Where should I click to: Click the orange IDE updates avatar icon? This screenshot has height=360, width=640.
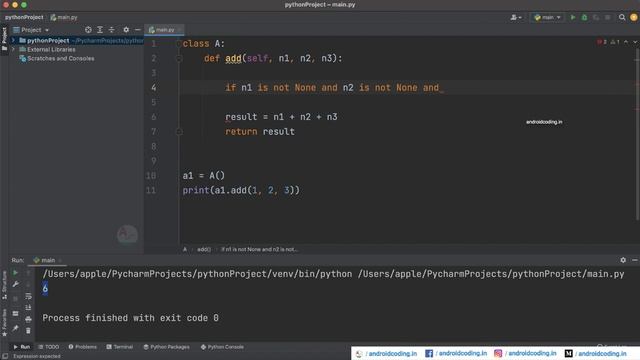point(634,18)
